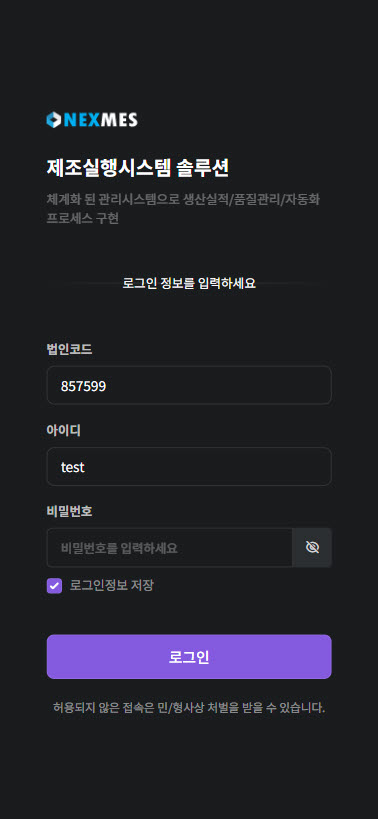Click the white MES letters in the logo
Image resolution: width=378 pixels, height=819 pixels.
click(119, 121)
